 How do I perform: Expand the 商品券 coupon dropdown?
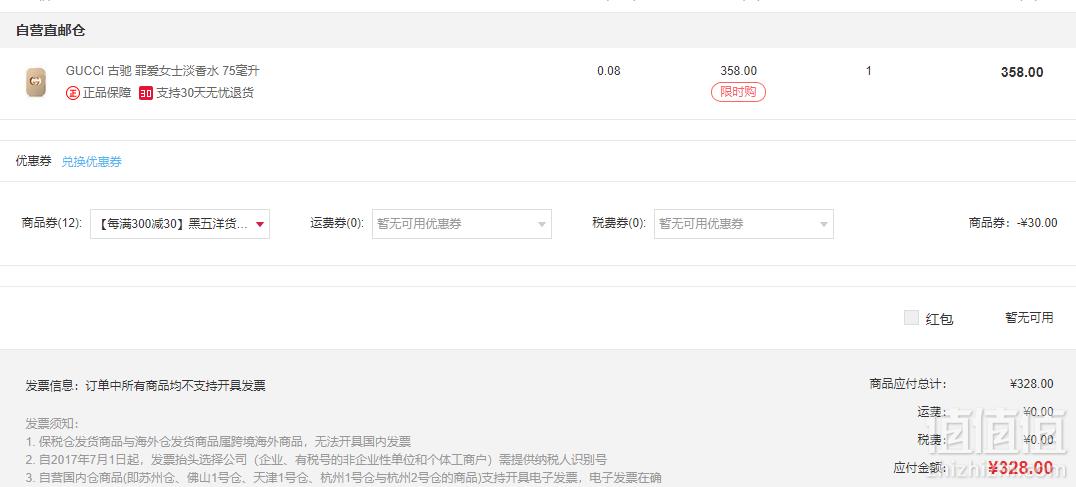180,224
